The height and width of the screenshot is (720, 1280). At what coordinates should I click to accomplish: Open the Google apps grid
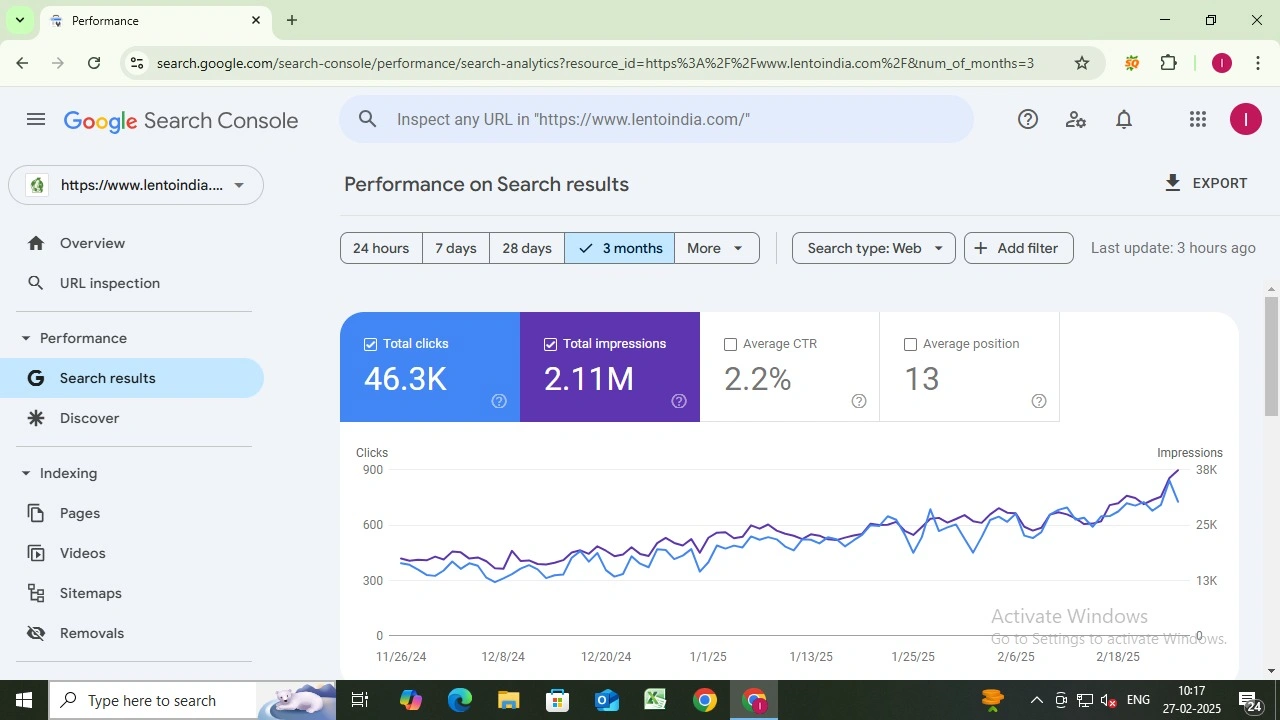(1198, 120)
